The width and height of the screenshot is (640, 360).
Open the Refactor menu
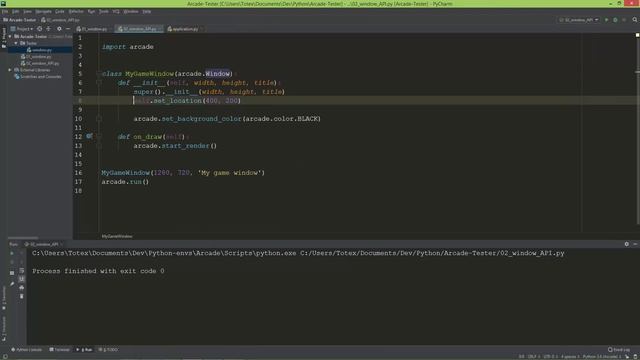(76, 11)
